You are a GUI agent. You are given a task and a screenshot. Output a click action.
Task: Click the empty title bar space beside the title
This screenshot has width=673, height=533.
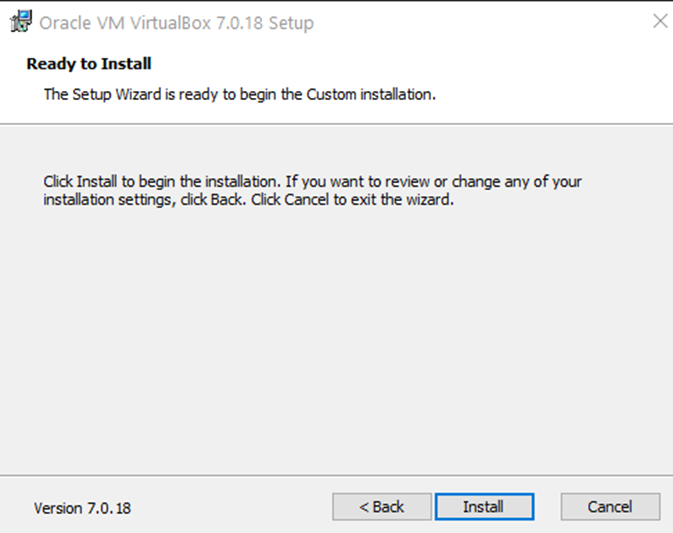pyautogui.click(x=480, y=22)
